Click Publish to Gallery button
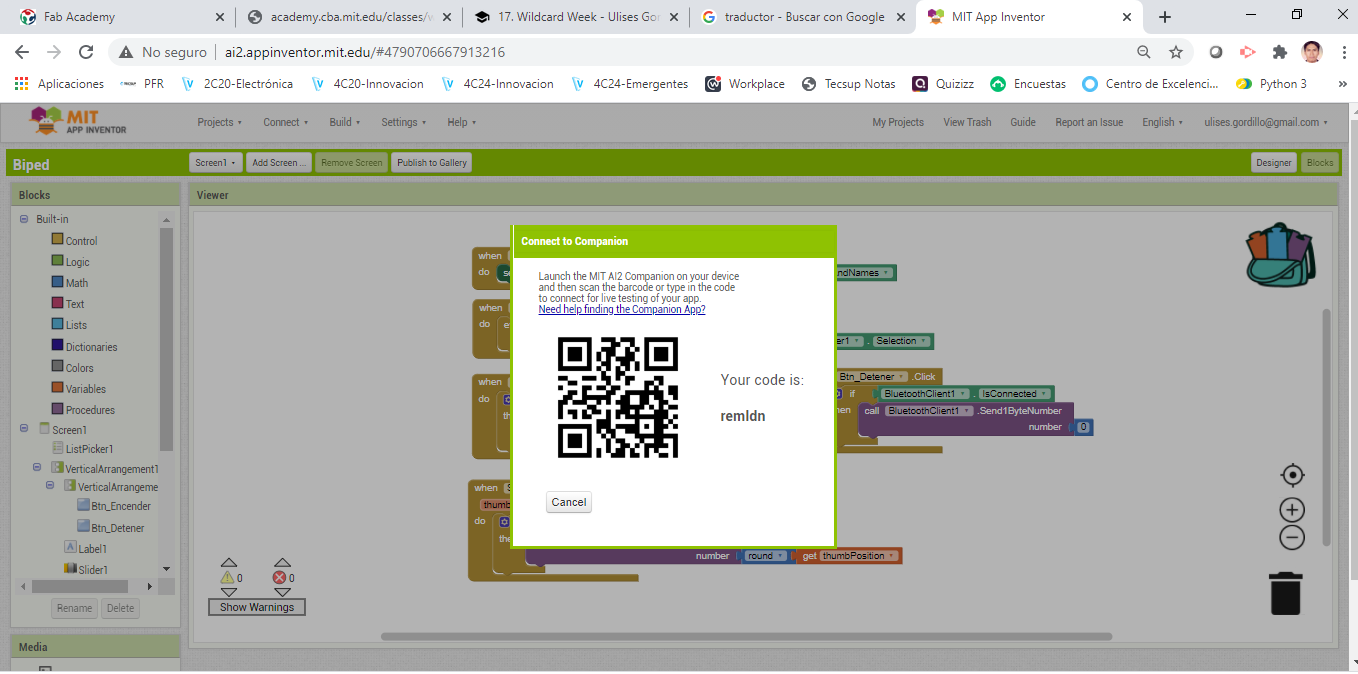The image size is (1358, 674). (x=431, y=162)
